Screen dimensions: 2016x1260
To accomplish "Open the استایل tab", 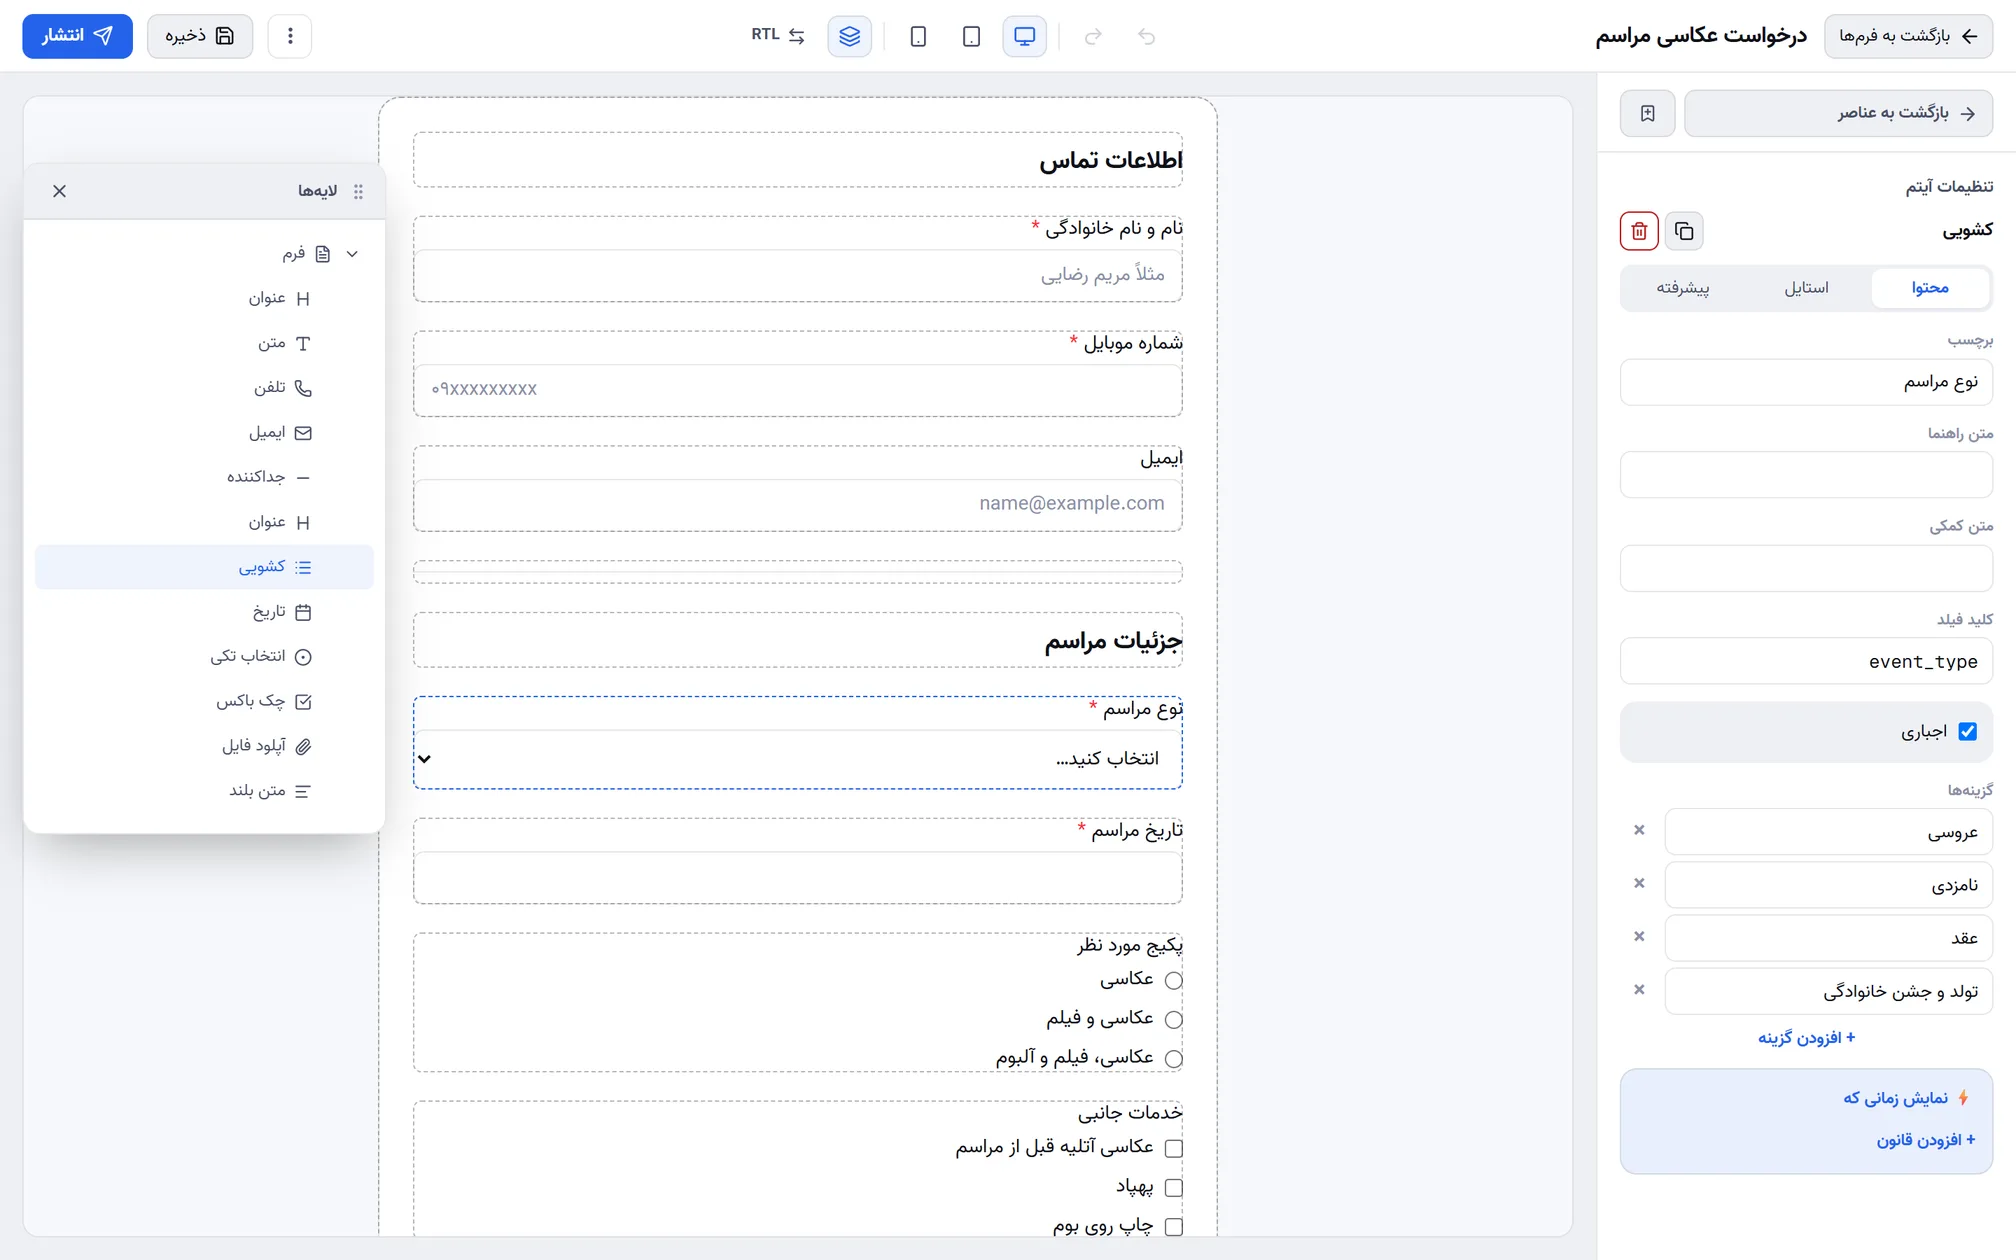I will point(1806,288).
